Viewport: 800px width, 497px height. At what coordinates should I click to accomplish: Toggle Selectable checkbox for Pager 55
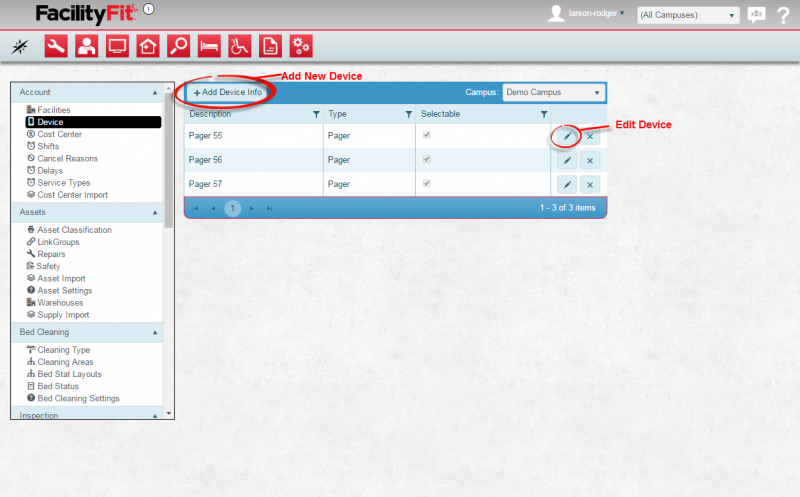coord(427,135)
